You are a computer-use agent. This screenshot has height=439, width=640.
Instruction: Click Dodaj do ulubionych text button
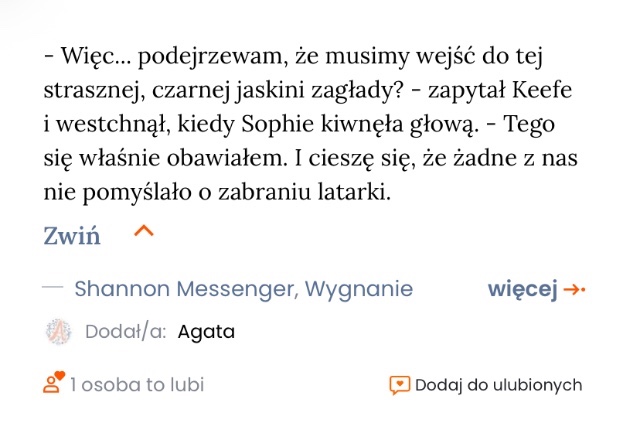[x=498, y=385]
